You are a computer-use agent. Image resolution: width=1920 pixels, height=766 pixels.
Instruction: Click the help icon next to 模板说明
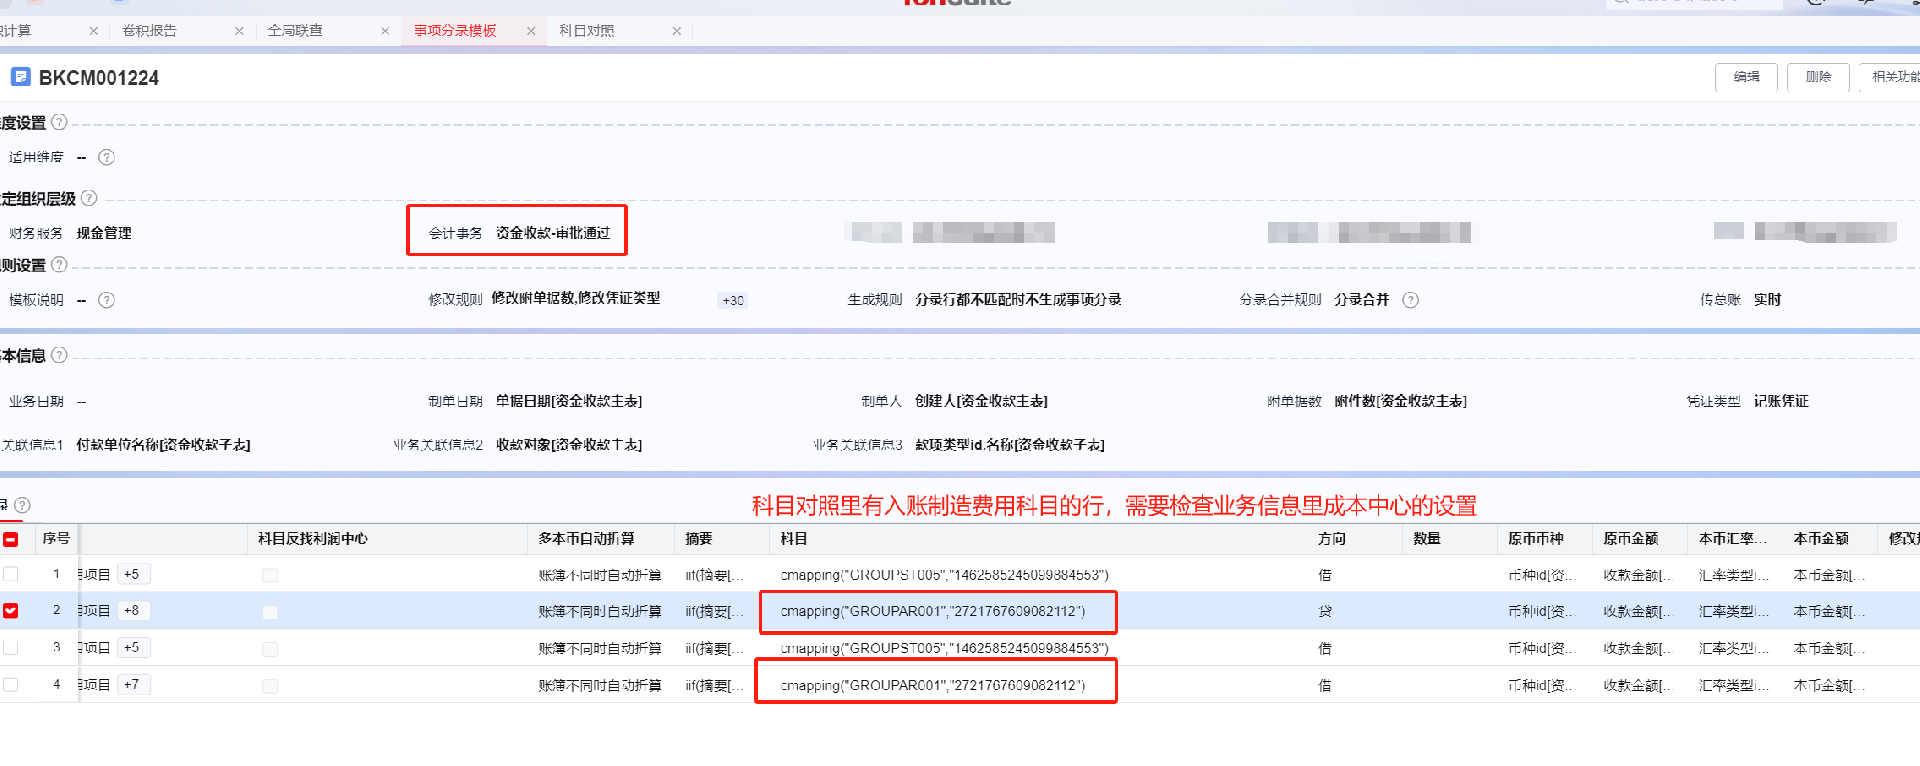(x=106, y=300)
